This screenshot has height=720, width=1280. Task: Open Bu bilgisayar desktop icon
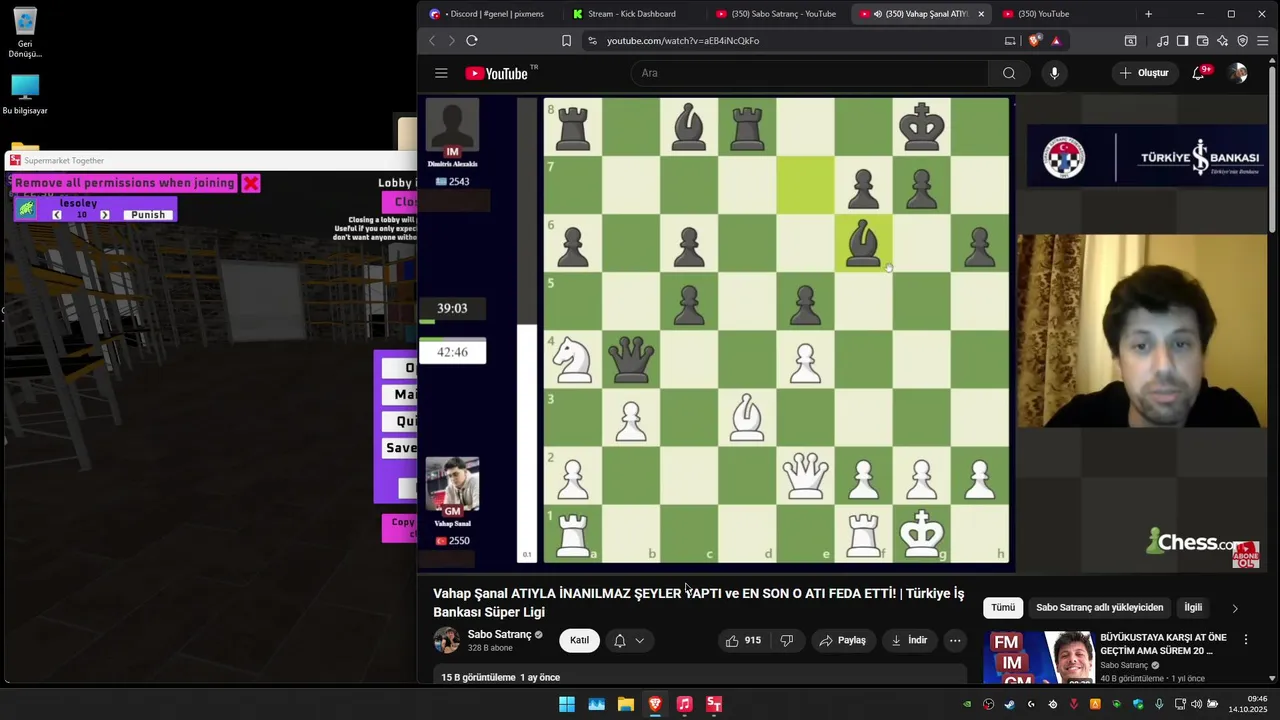(25, 95)
